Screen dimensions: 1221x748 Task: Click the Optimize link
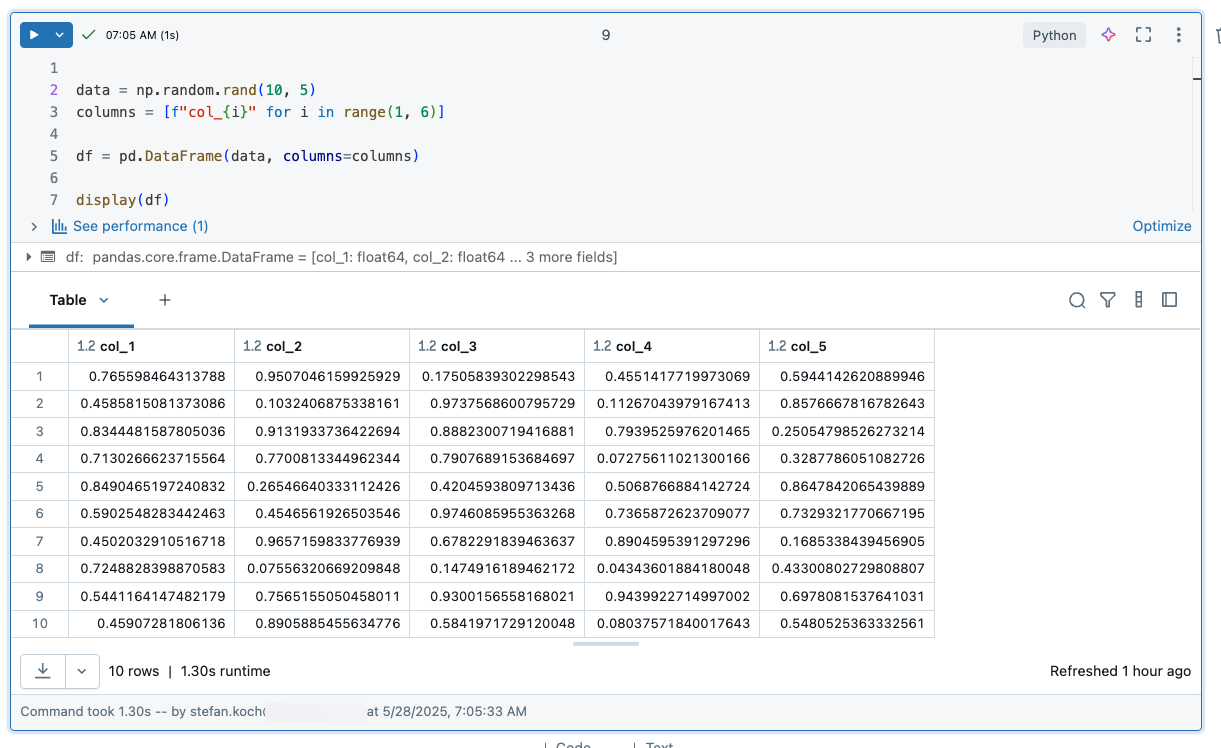click(x=1161, y=226)
